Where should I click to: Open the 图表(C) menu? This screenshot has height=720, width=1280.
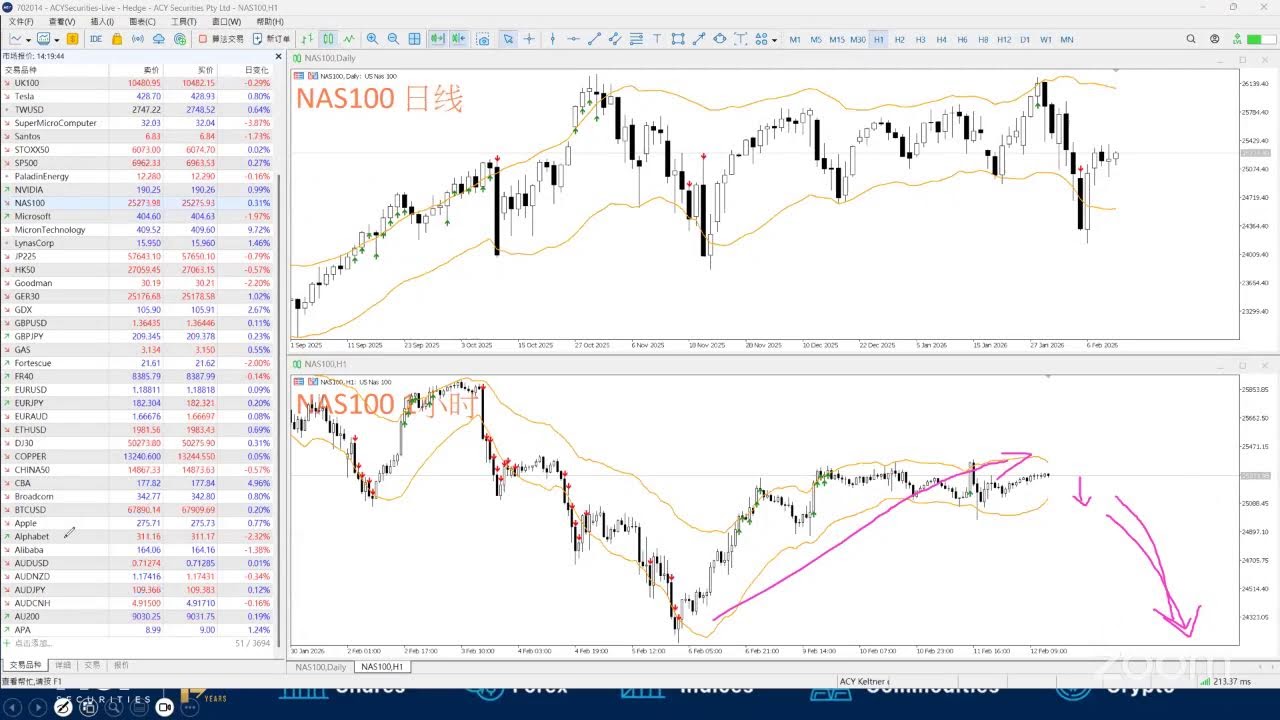tap(143, 21)
